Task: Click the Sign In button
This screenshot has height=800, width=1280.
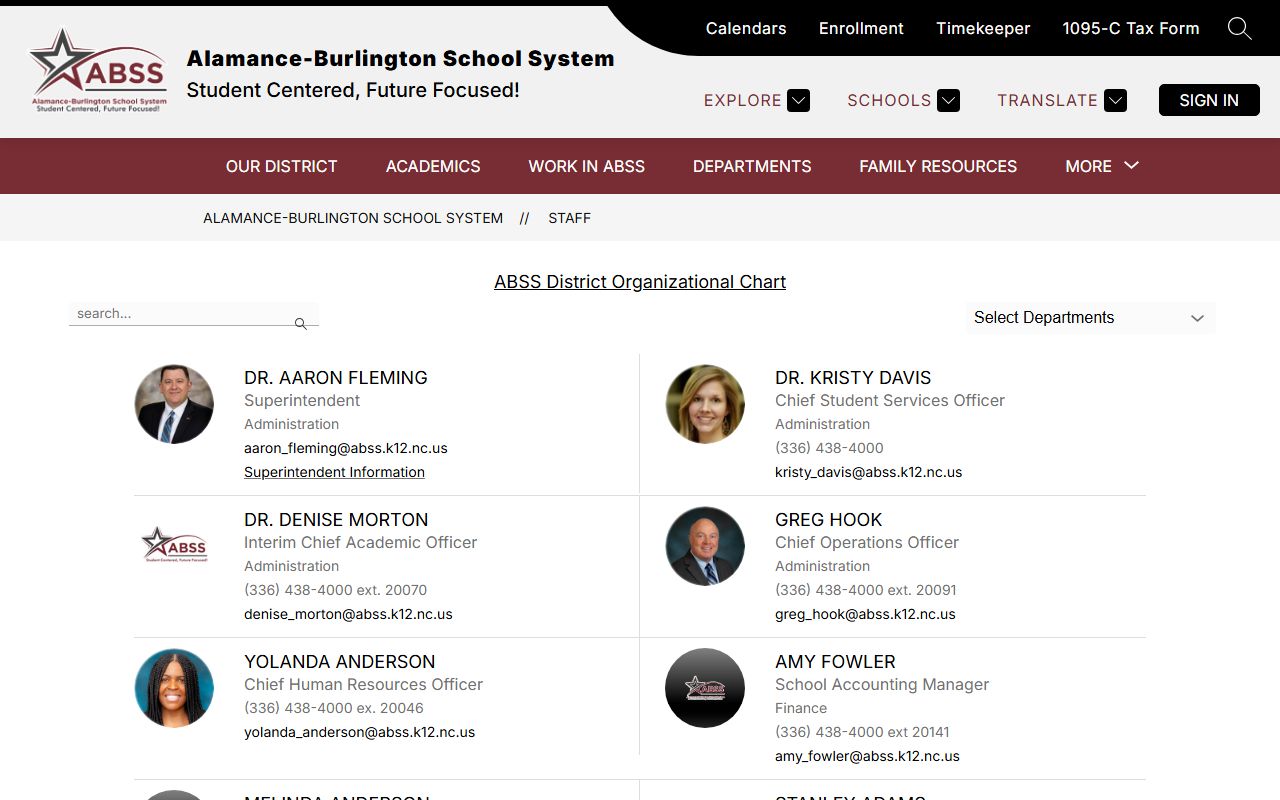Action: coord(1209,100)
